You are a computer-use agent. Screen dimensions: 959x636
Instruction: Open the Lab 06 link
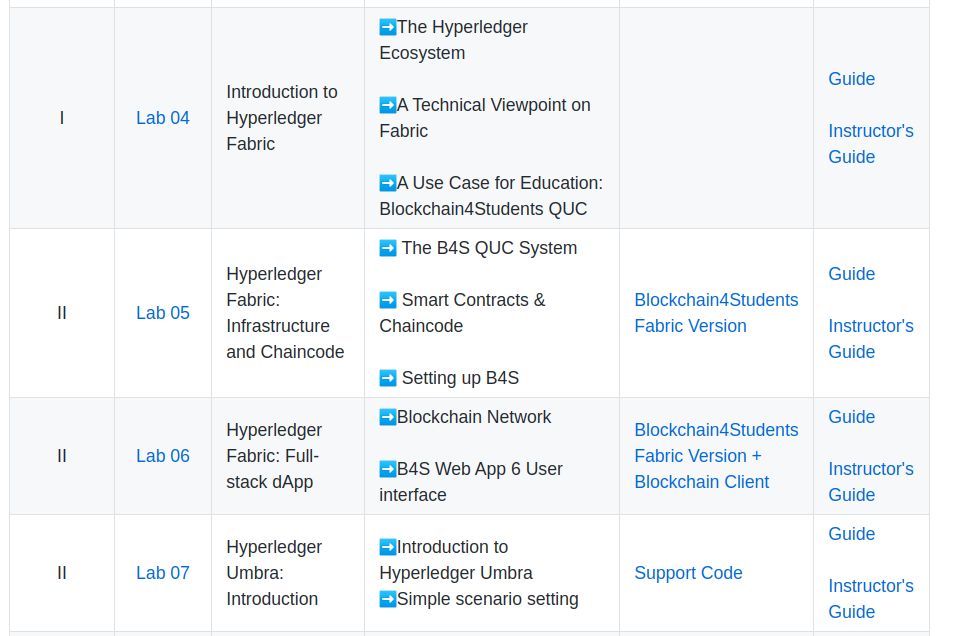point(163,456)
